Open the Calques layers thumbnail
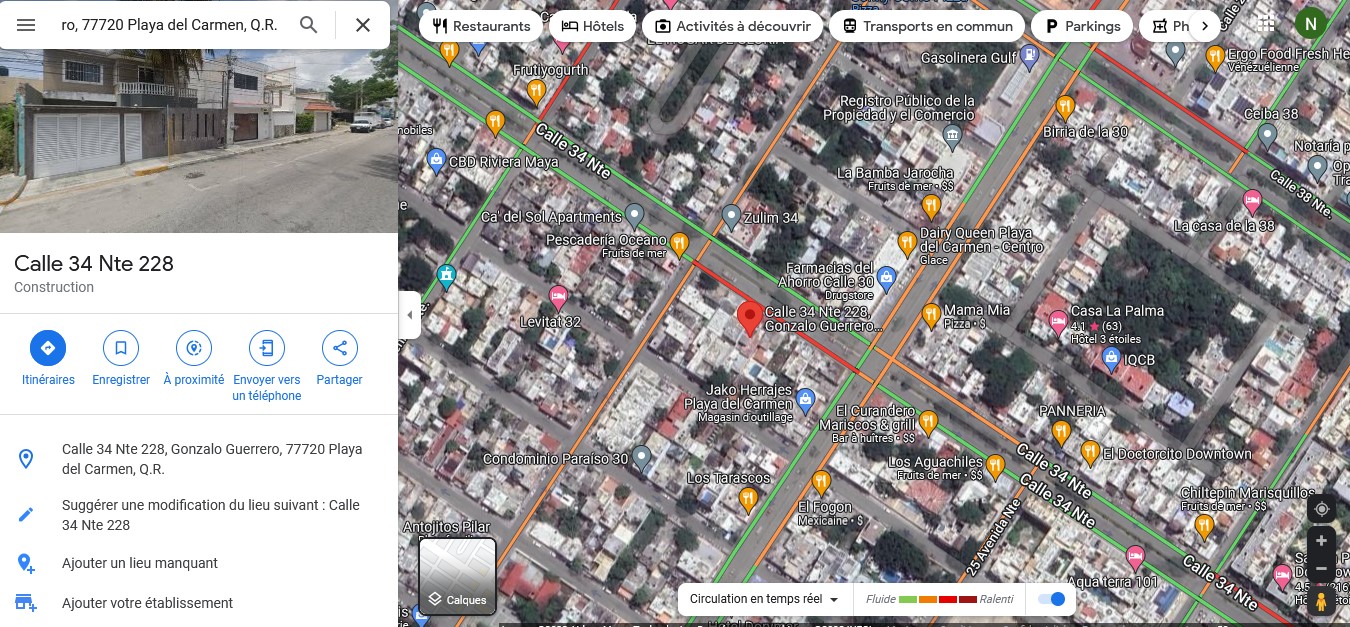Image resolution: width=1350 pixels, height=627 pixels. coord(457,576)
